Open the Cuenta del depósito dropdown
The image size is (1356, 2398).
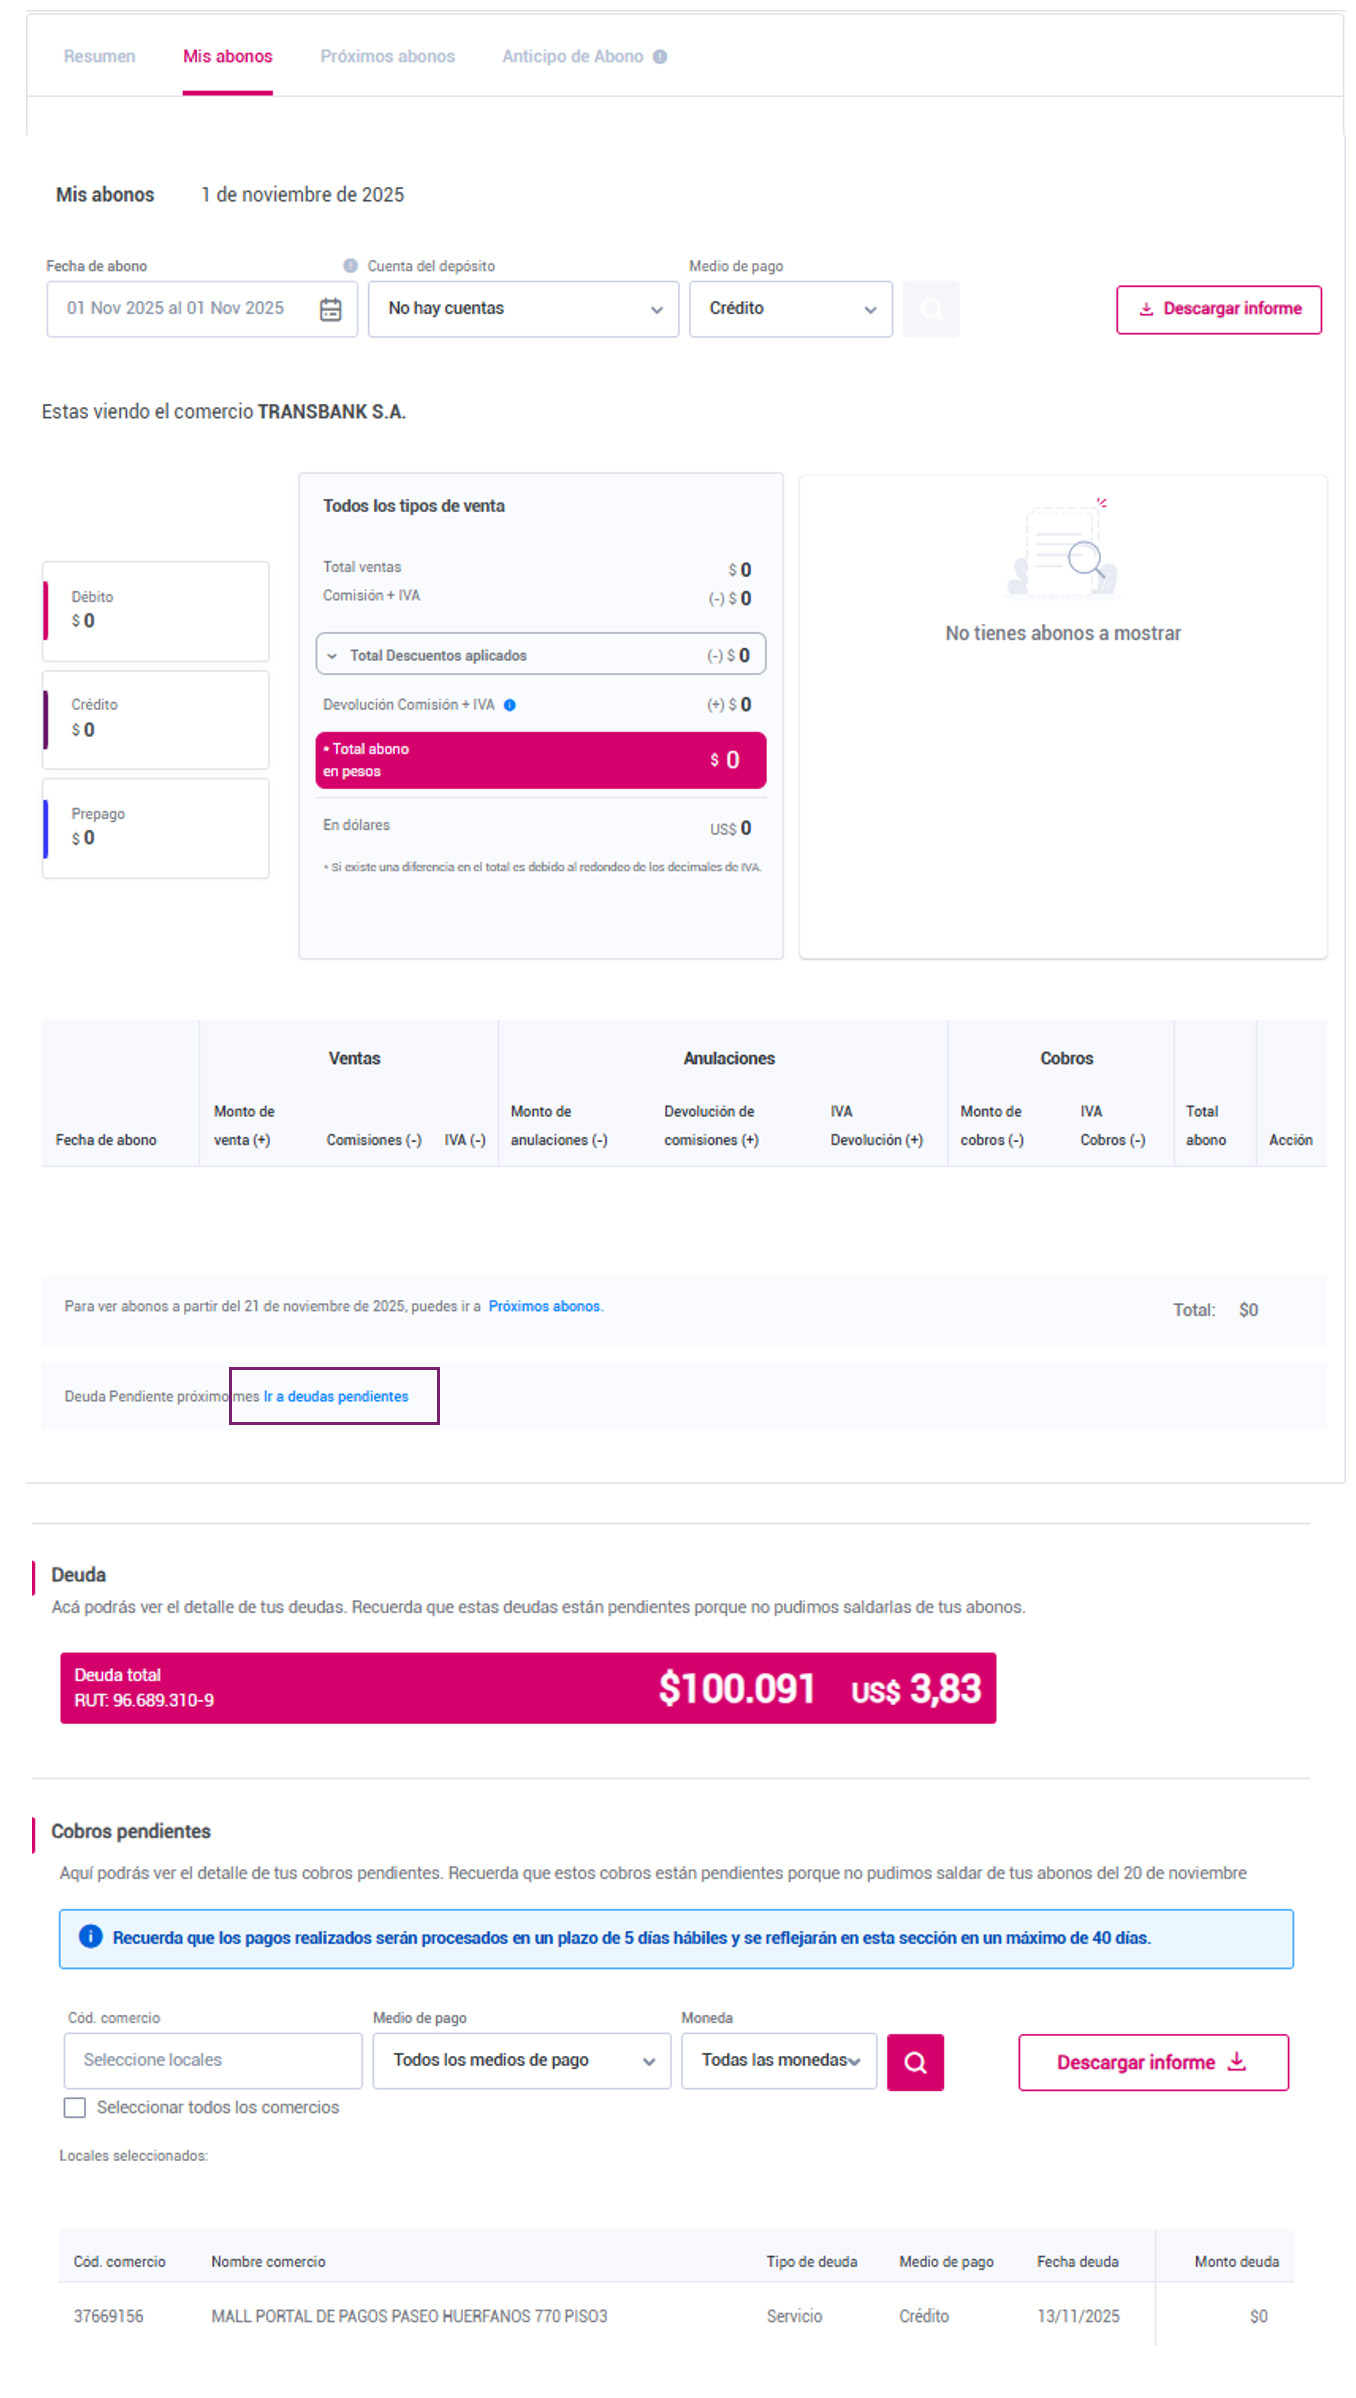point(523,309)
